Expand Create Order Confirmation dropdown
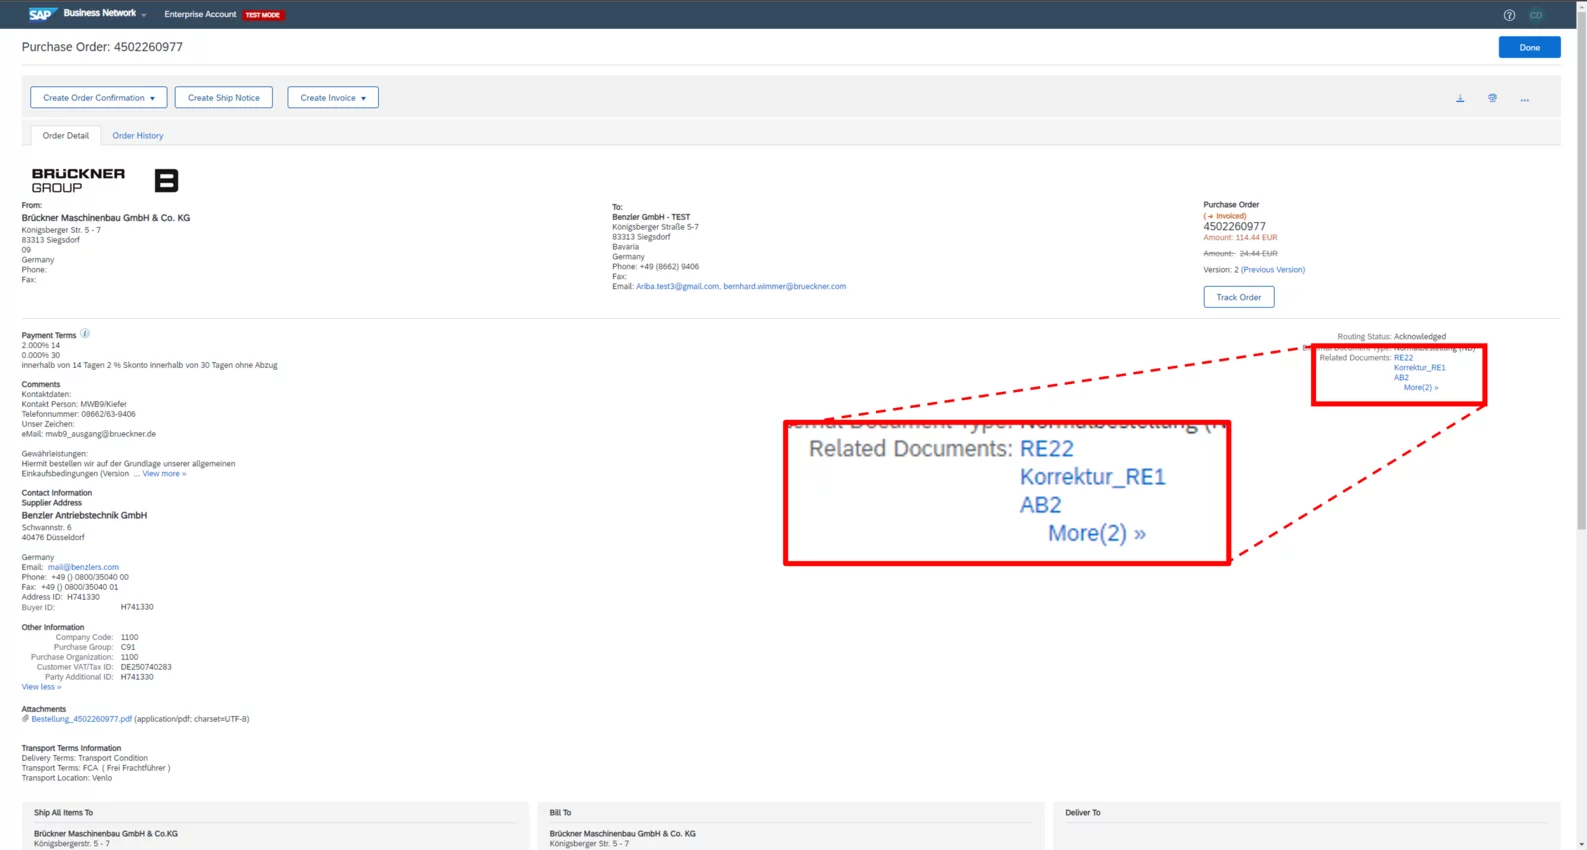 click(98, 98)
